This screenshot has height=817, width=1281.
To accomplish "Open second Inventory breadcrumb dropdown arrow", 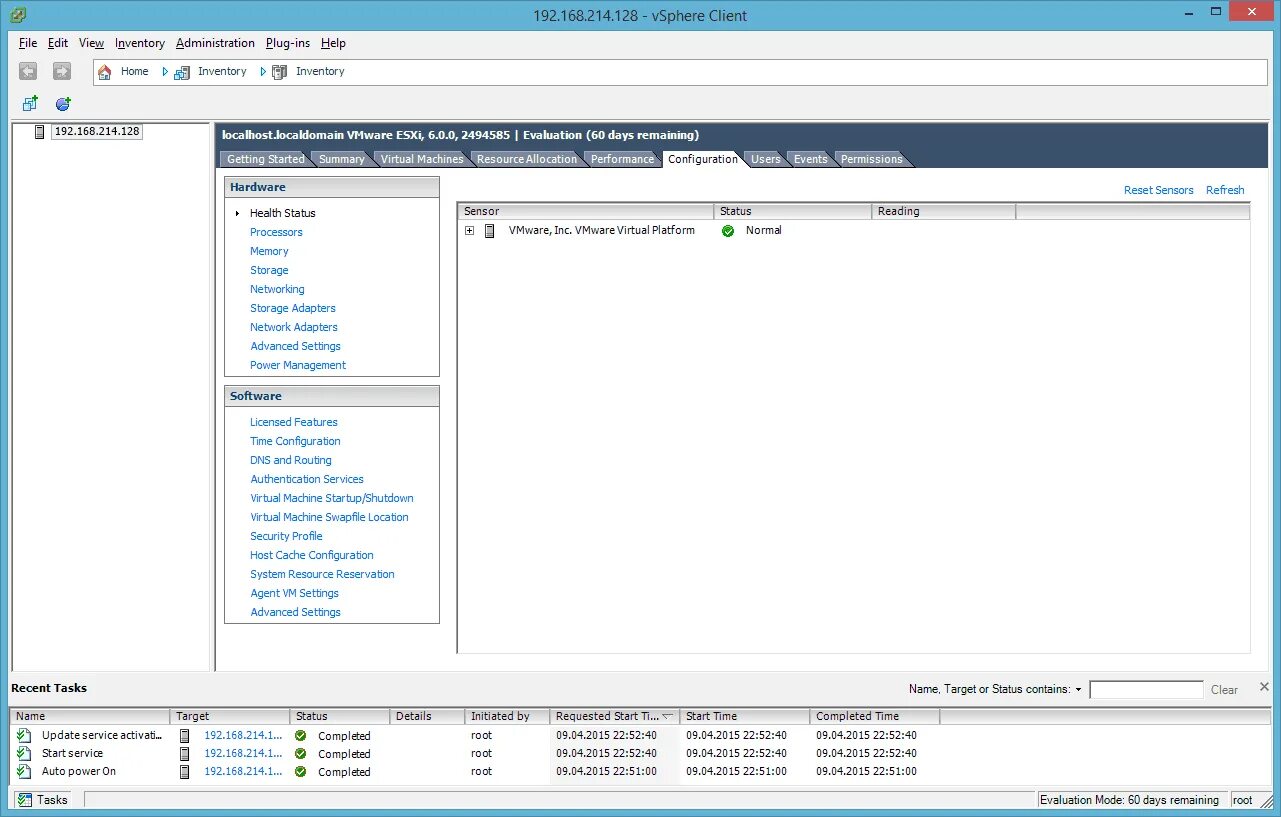I will tap(264, 72).
